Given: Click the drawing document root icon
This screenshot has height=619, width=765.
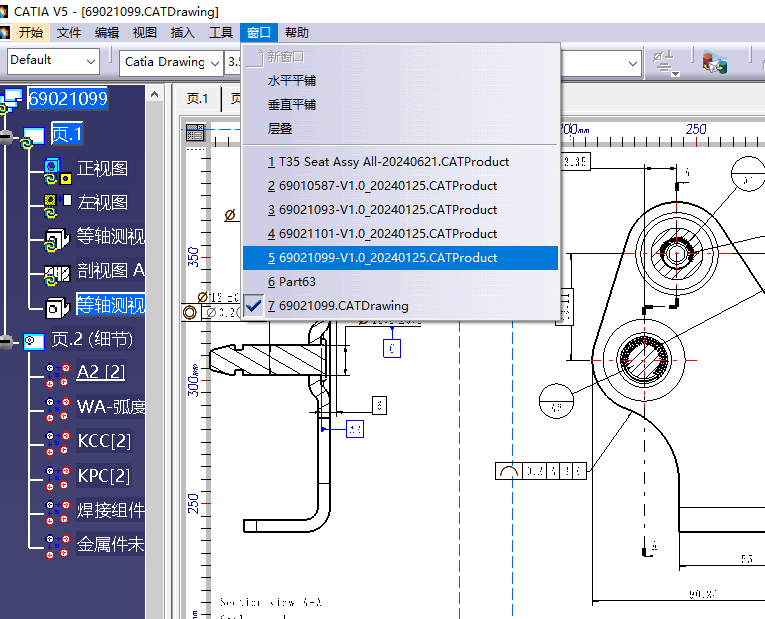Looking at the screenshot, I should (x=12, y=101).
